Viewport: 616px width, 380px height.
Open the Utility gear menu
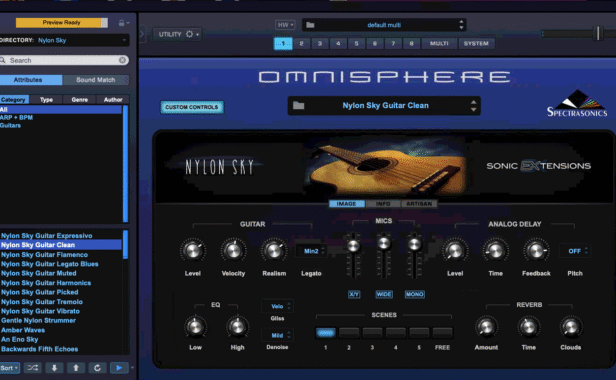click(177, 34)
